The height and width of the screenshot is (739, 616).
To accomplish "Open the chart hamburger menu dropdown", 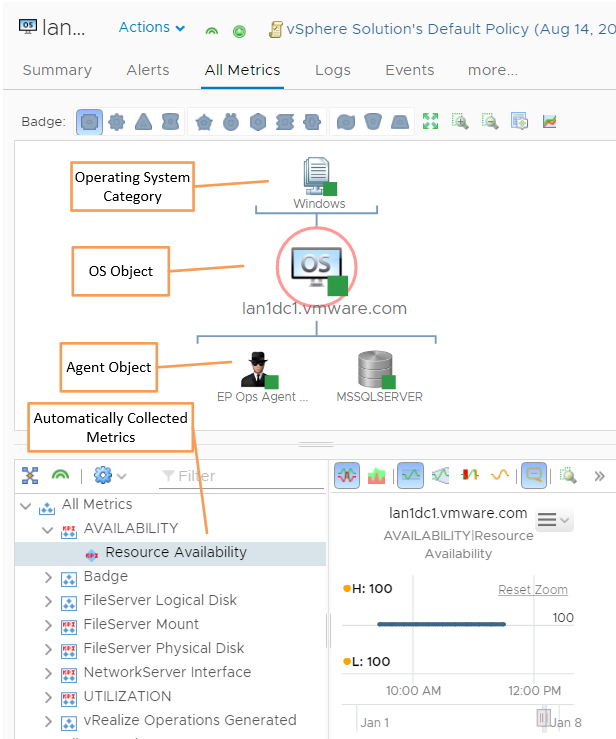I will click(x=554, y=520).
